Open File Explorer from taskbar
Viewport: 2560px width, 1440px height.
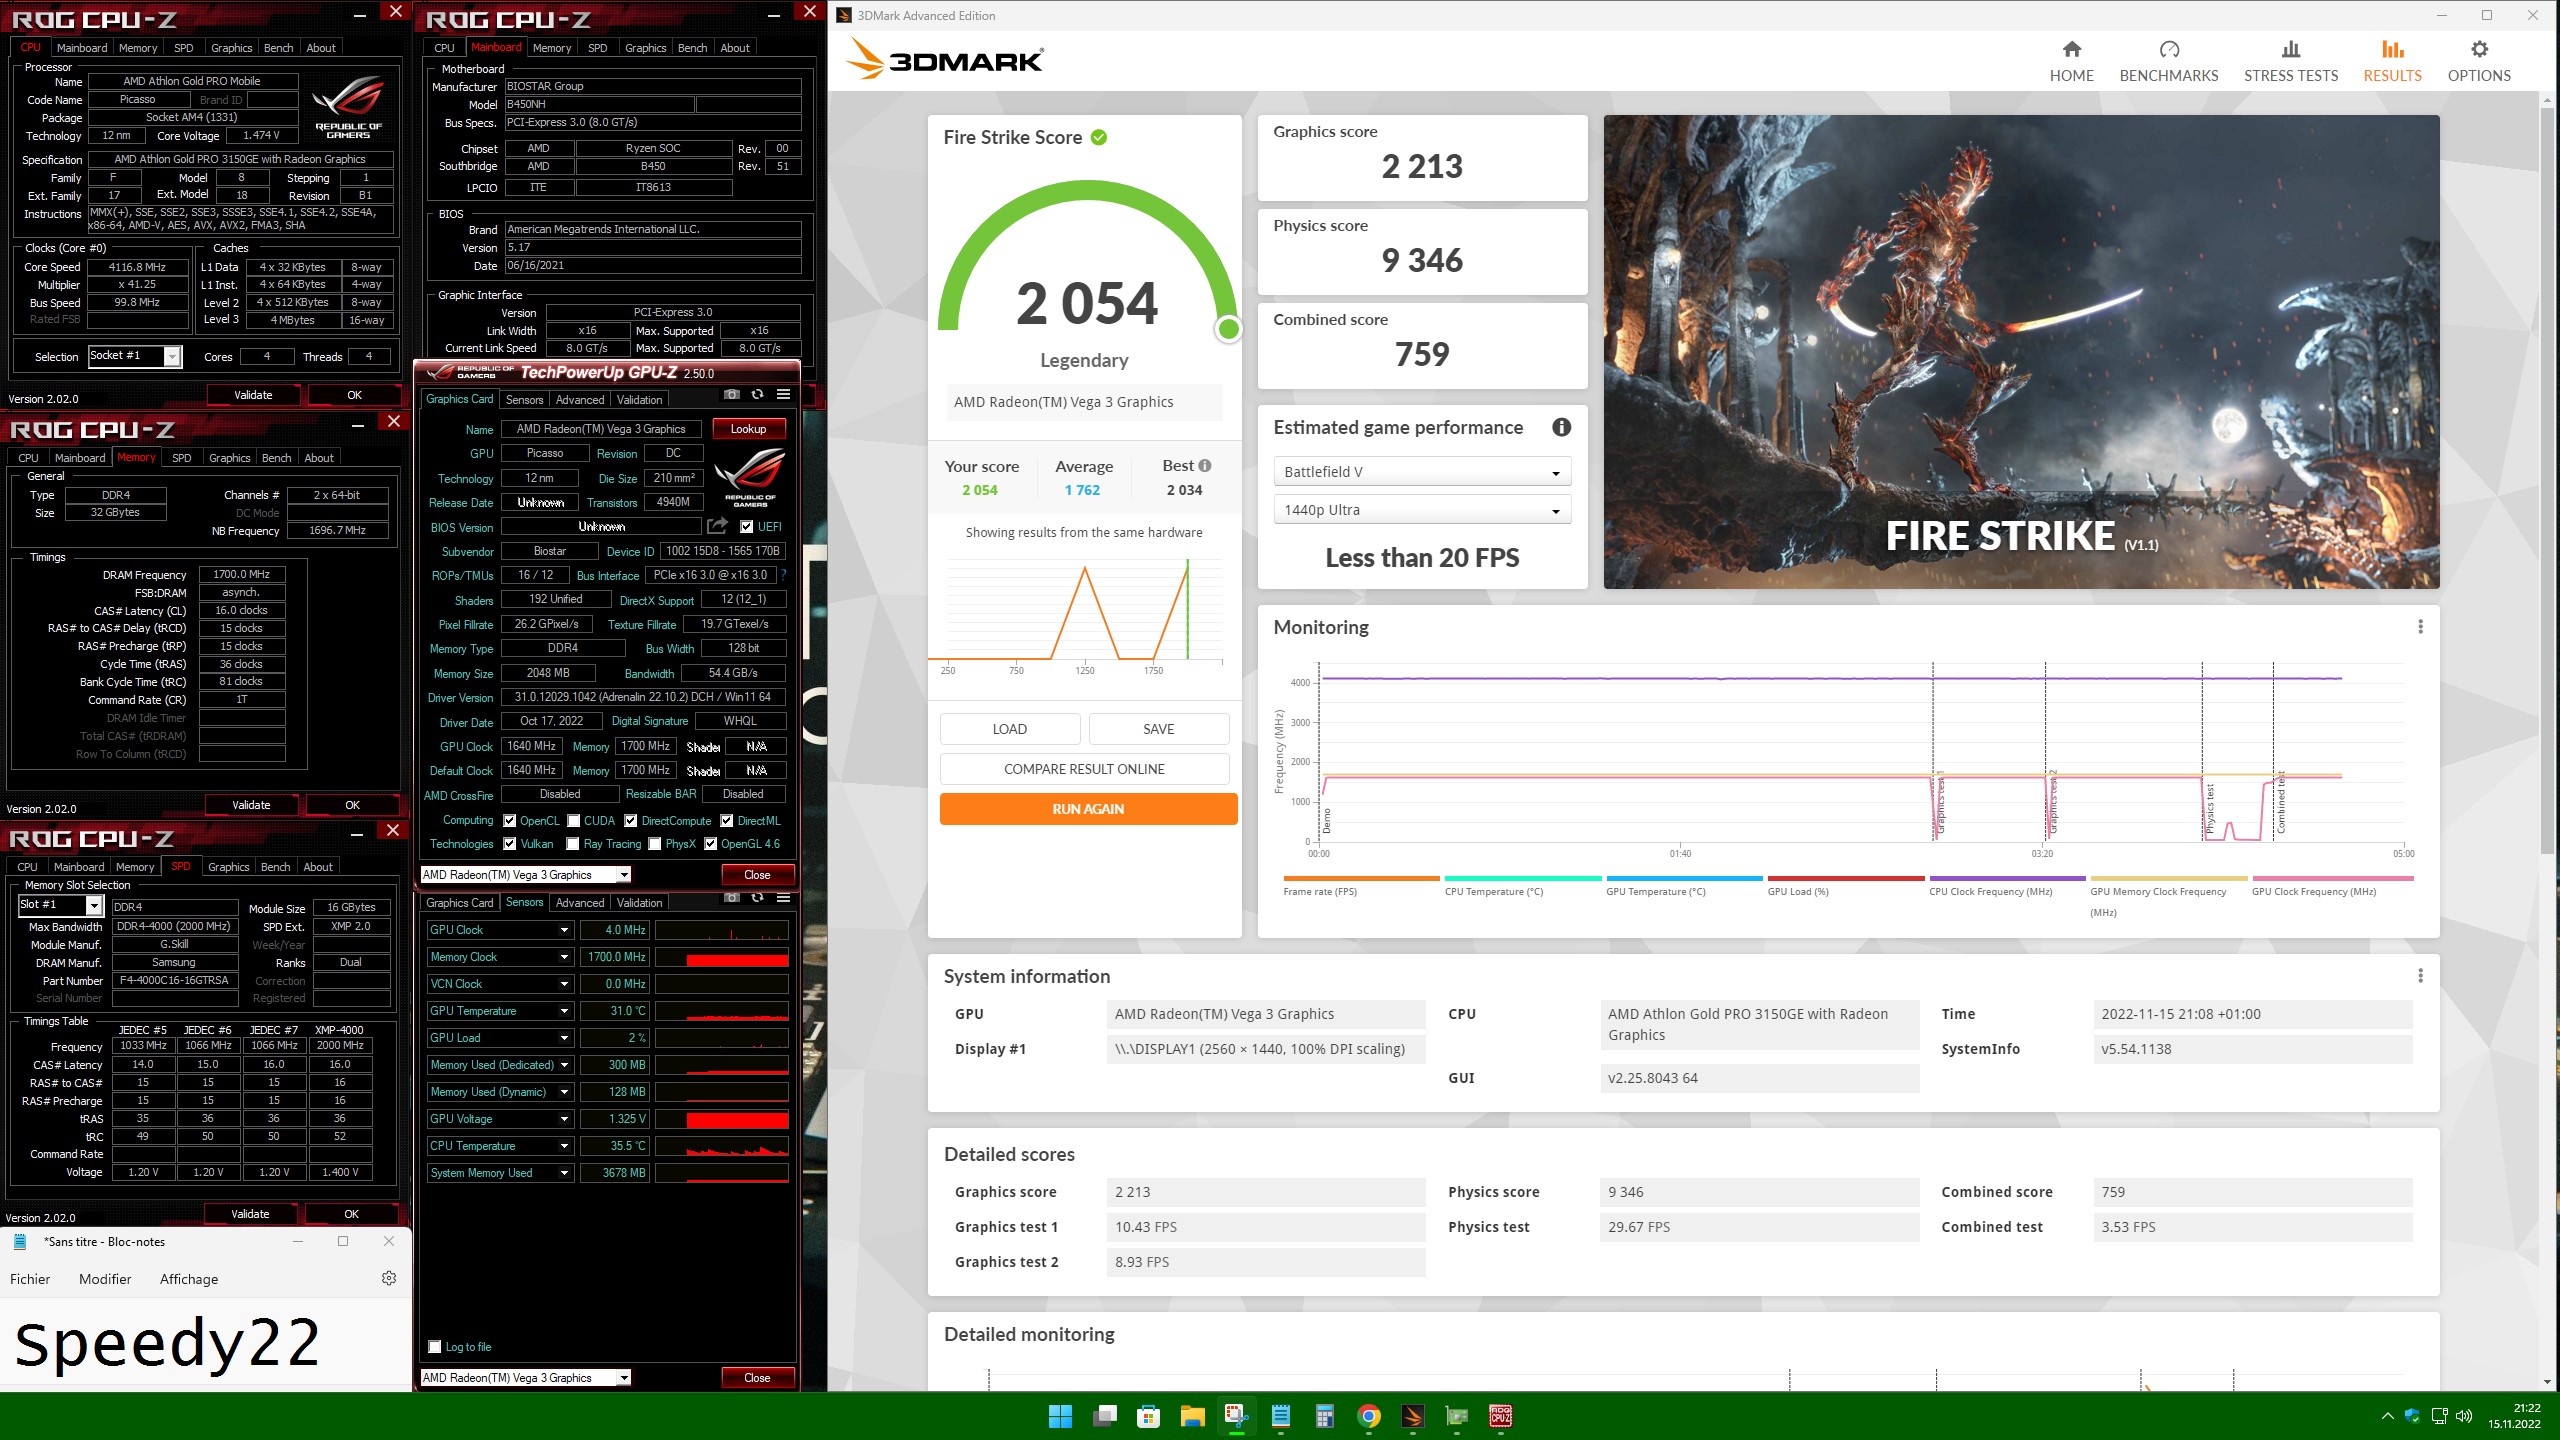tap(1192, 1416)
